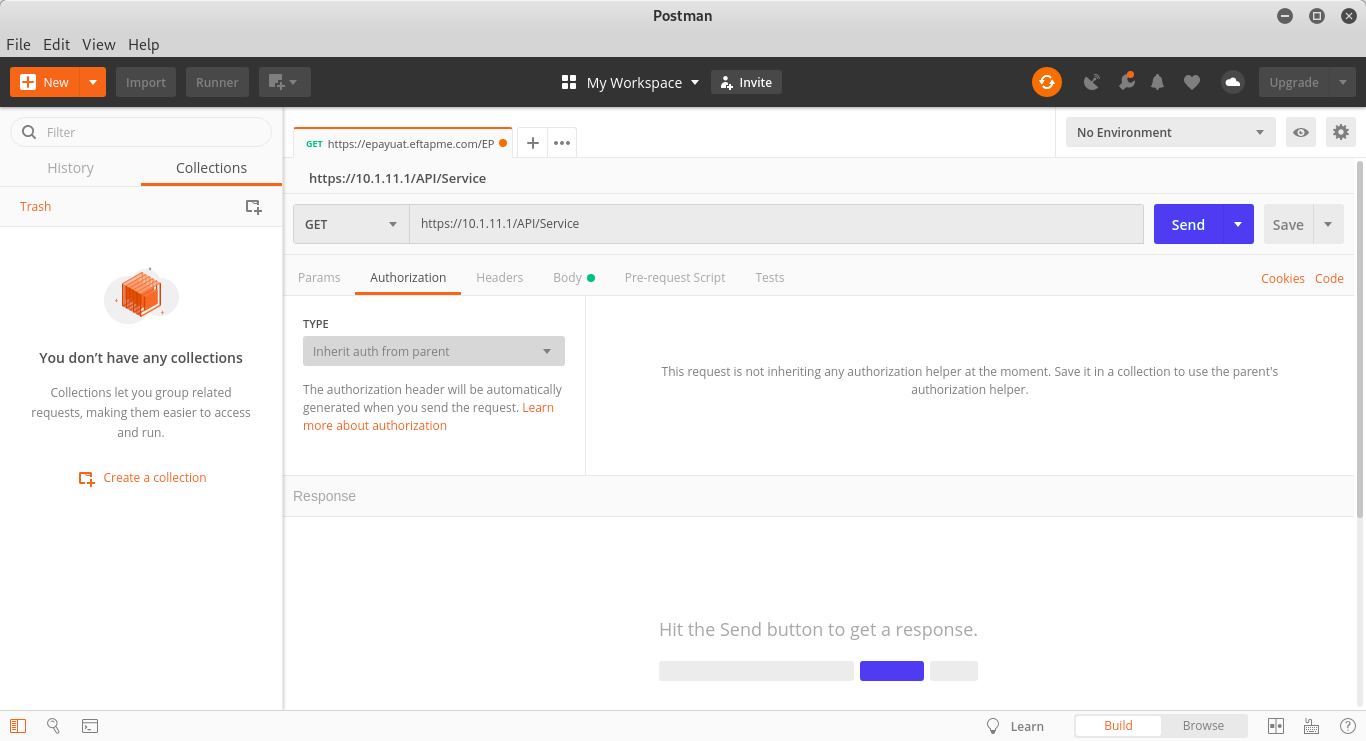Open the tab options ellipsis menu
The image size is (1366, 741).
point(562,143)
